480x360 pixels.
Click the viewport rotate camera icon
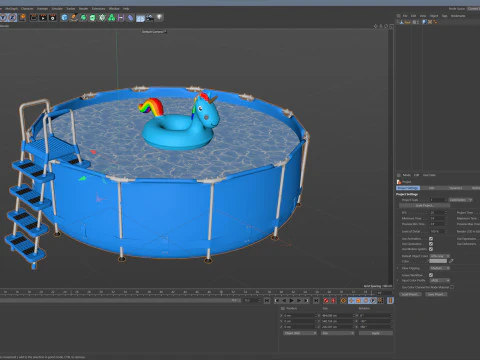tap(386, 26)
